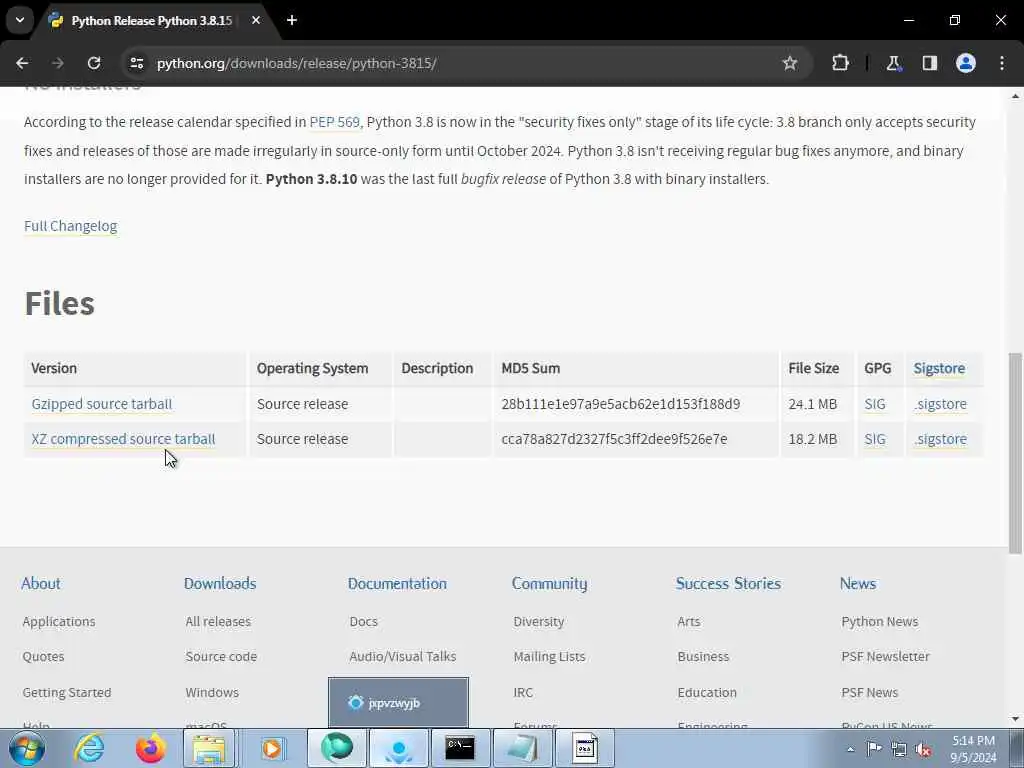
Task: Click the address bar URL
Action: coord(296,63)
